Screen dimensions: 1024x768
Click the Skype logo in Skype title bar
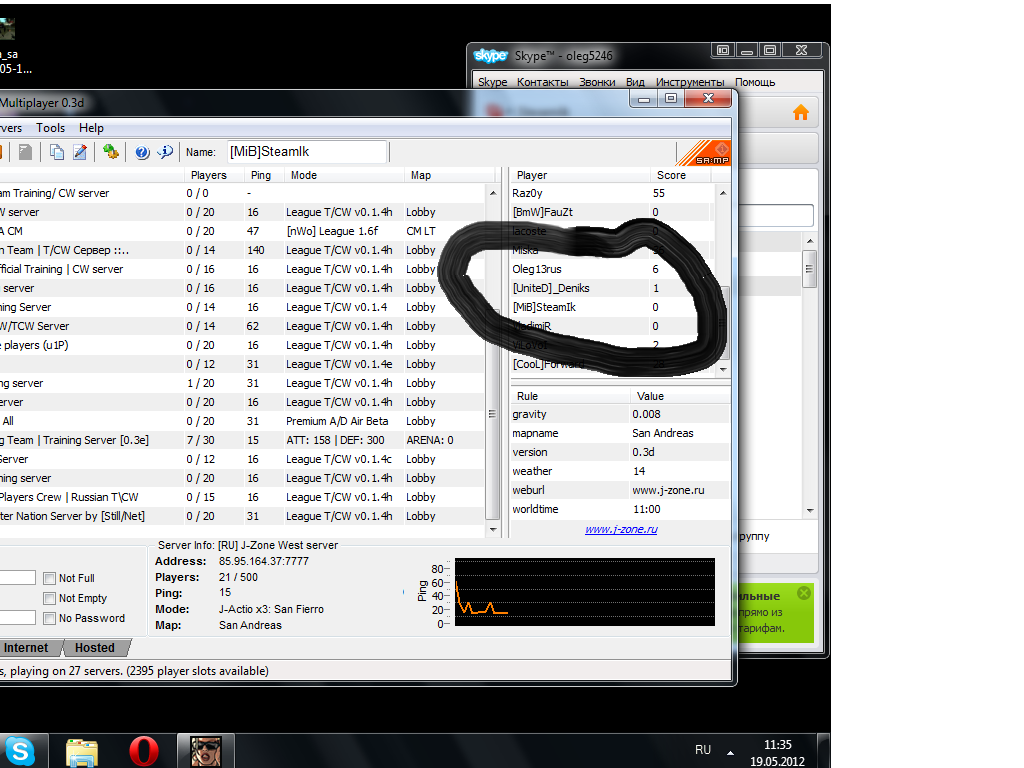coord(490,56)
